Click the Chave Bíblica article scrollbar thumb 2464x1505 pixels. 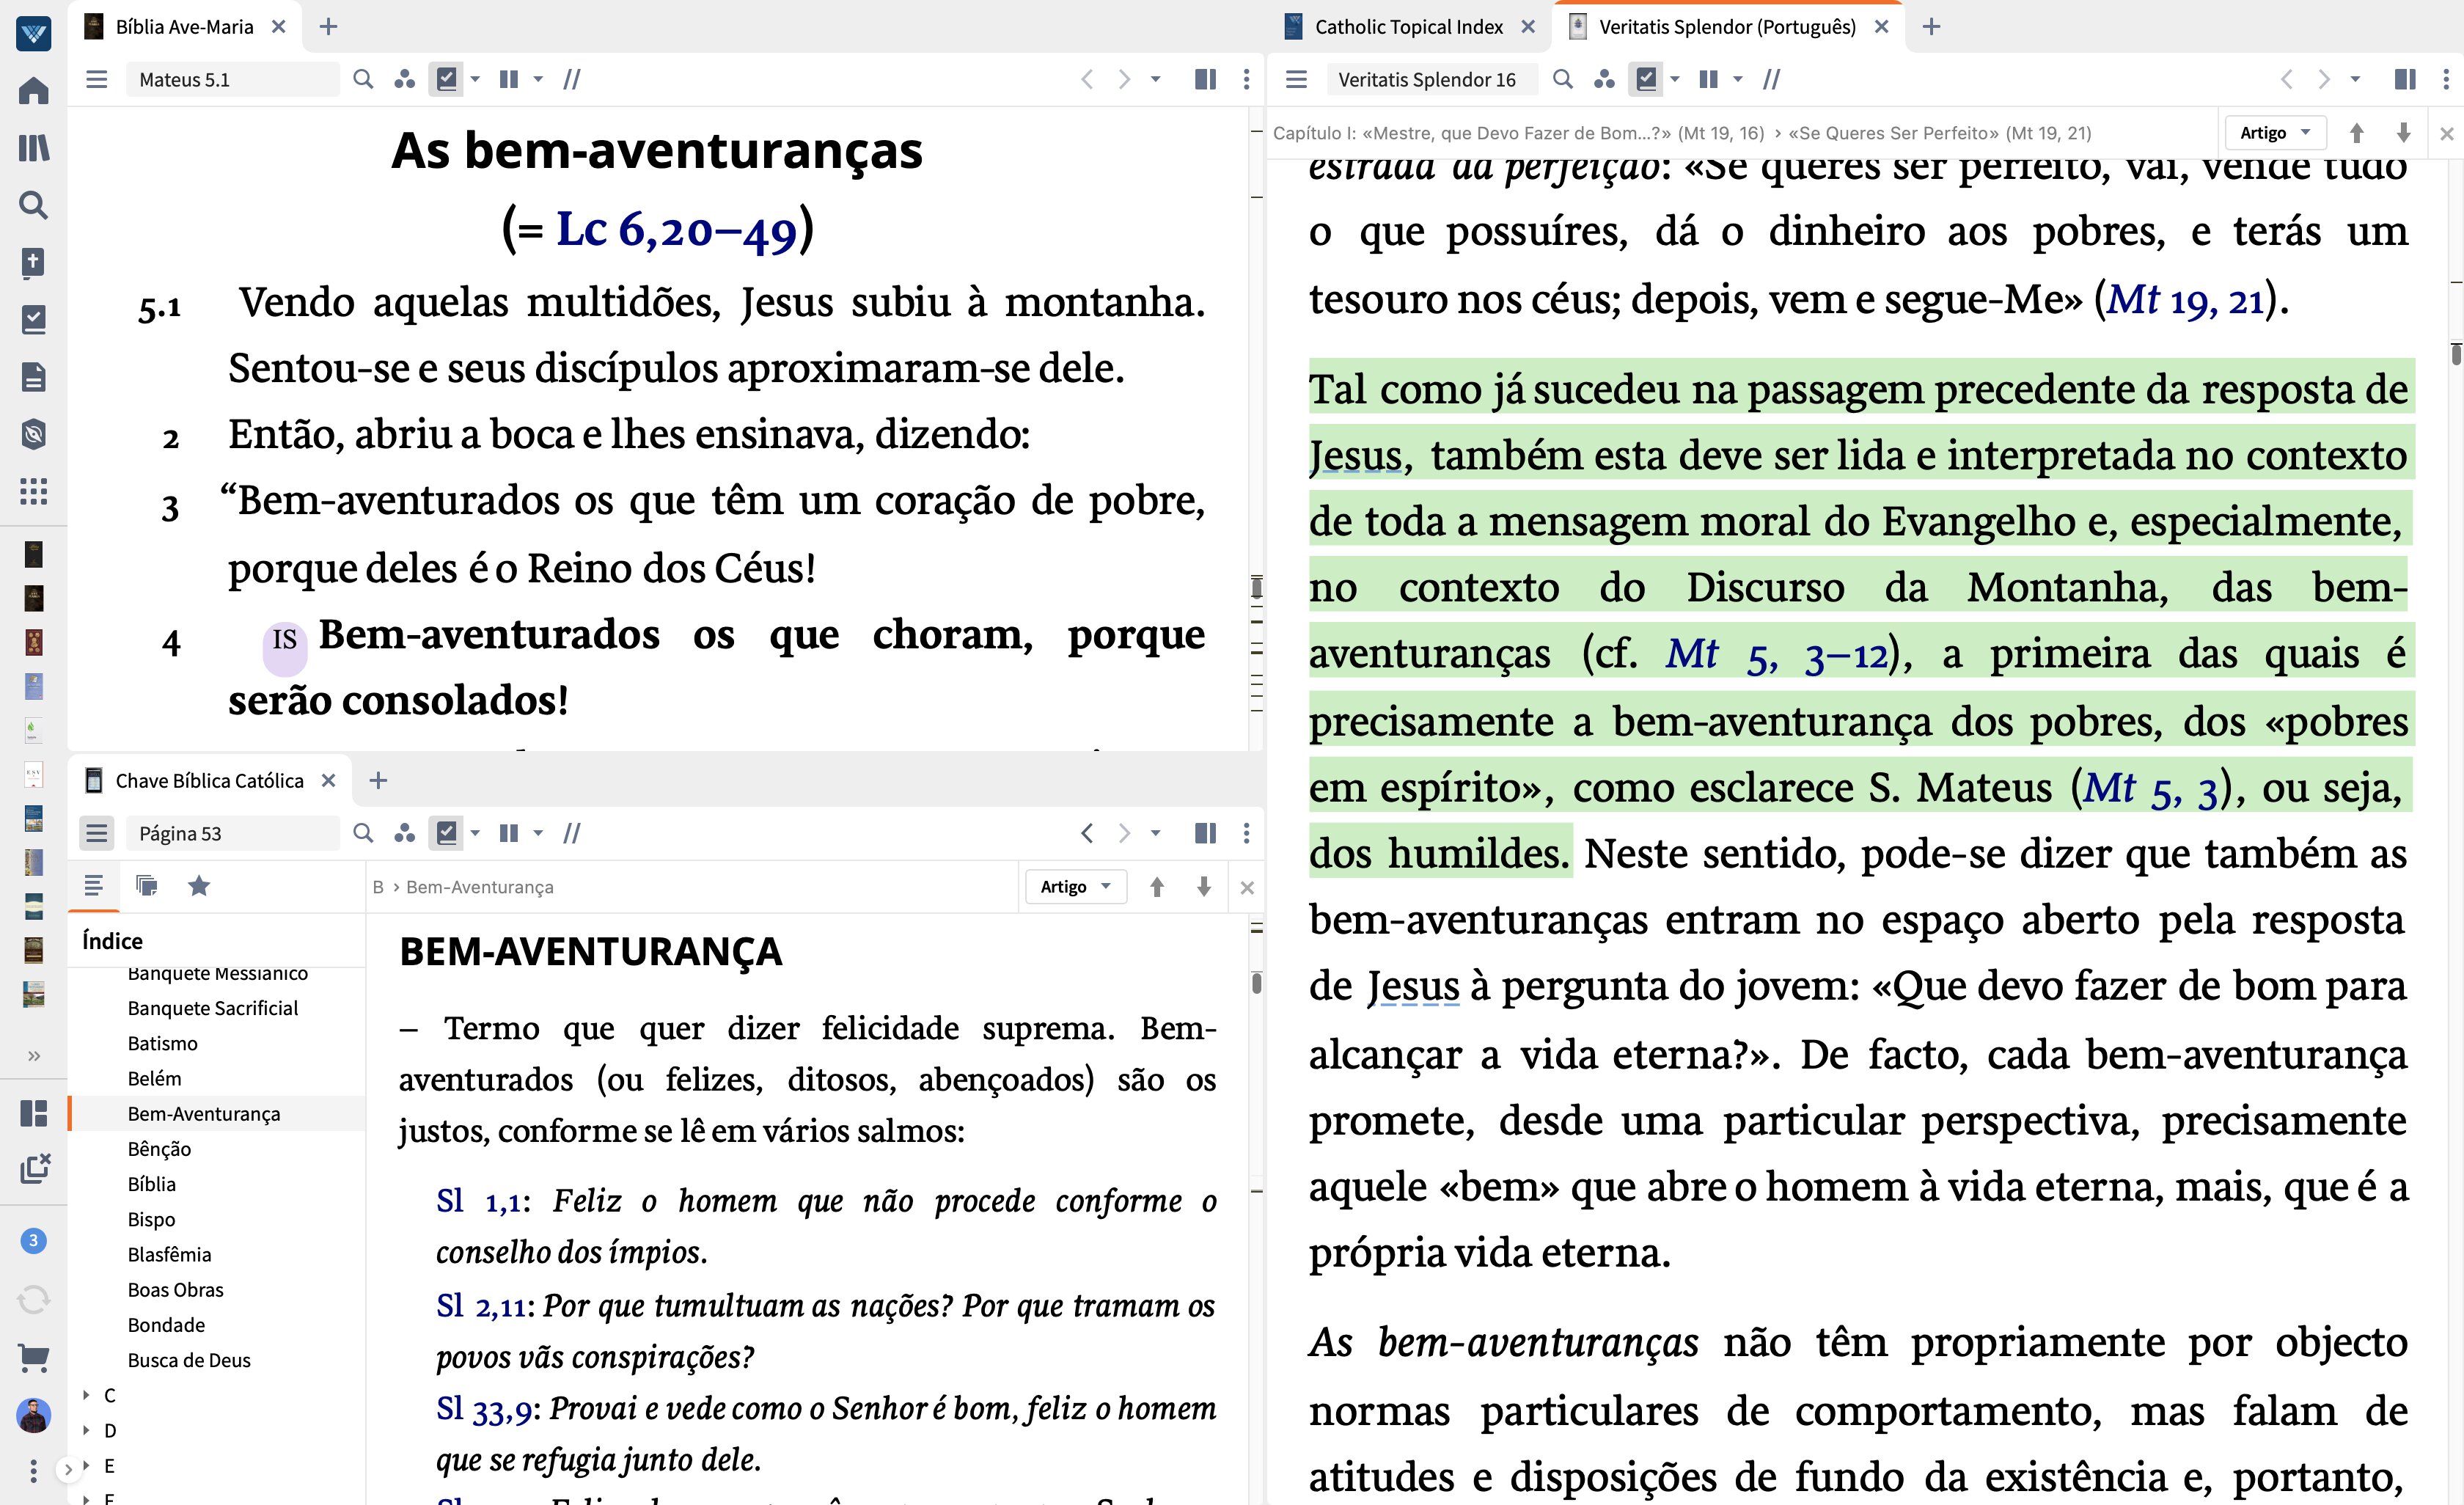pyautogui.click(x=1256, y=982)
